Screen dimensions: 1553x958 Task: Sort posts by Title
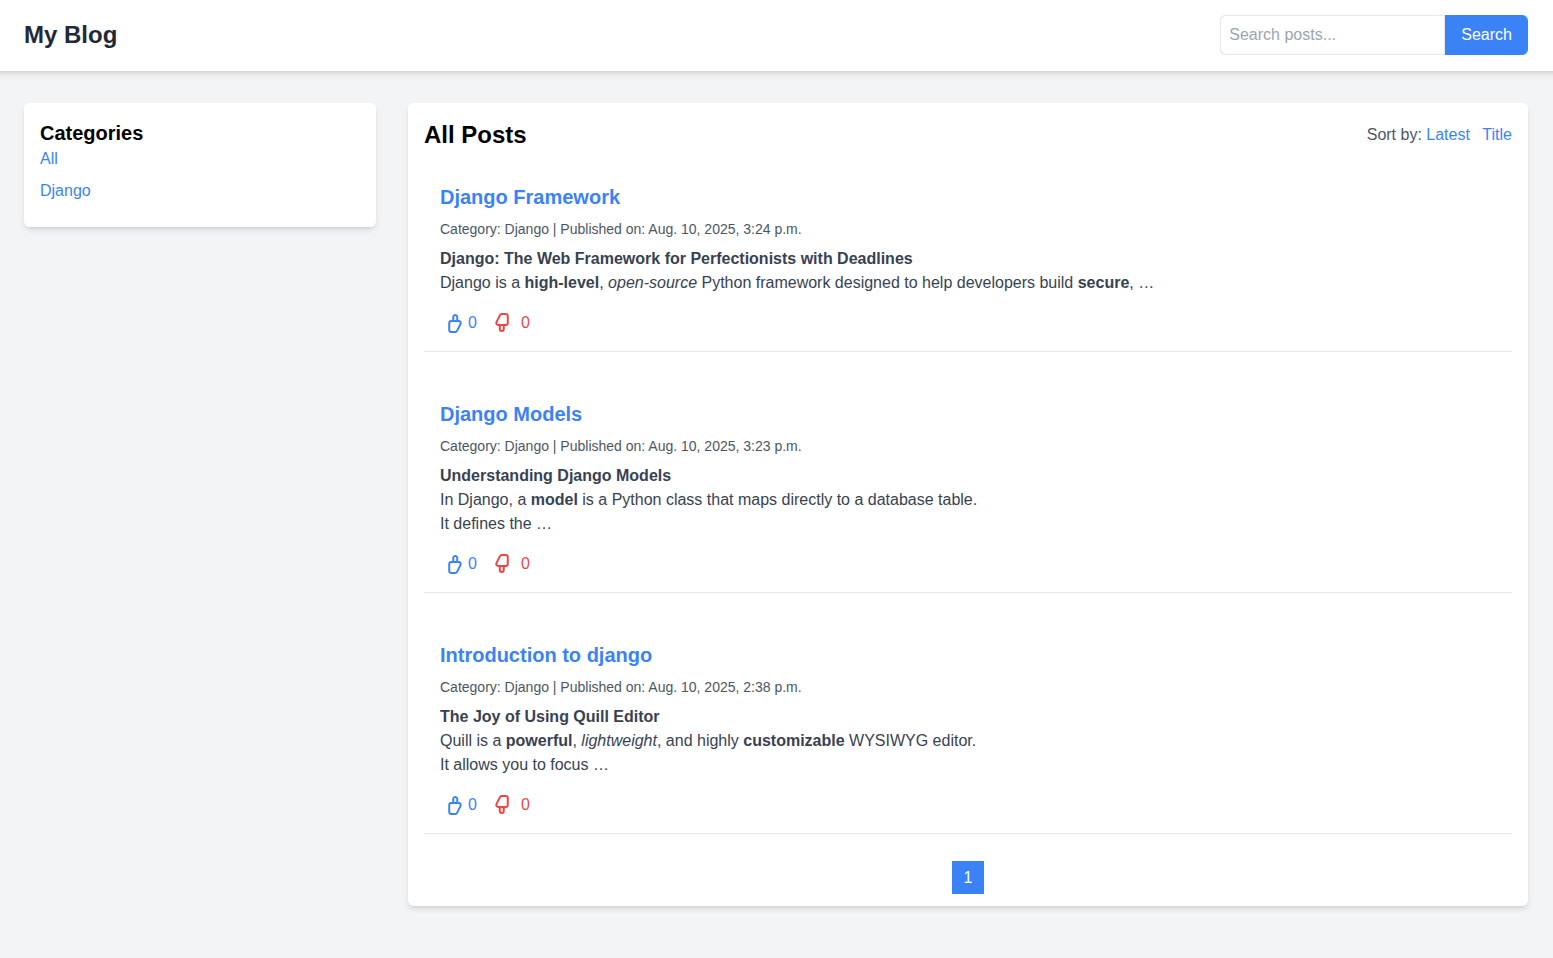1497,134
